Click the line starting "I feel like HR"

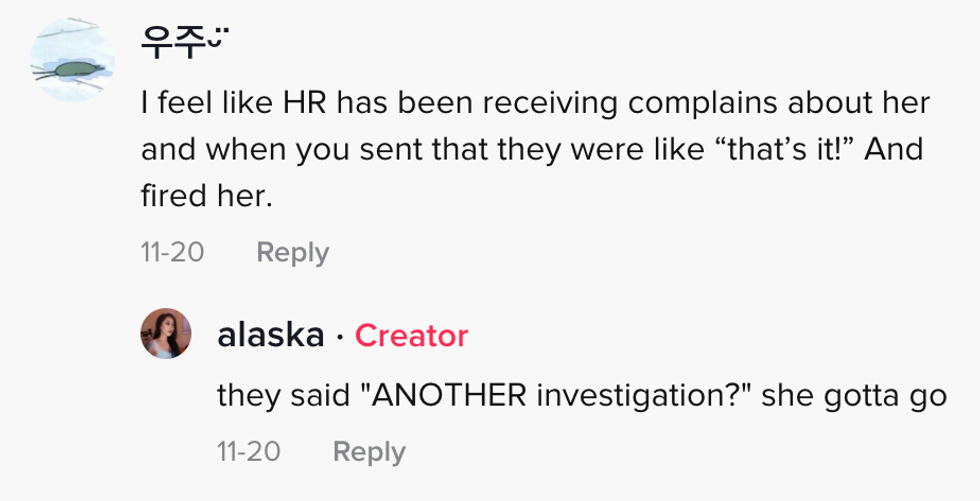pyautogui.click(x=535, y=103)
